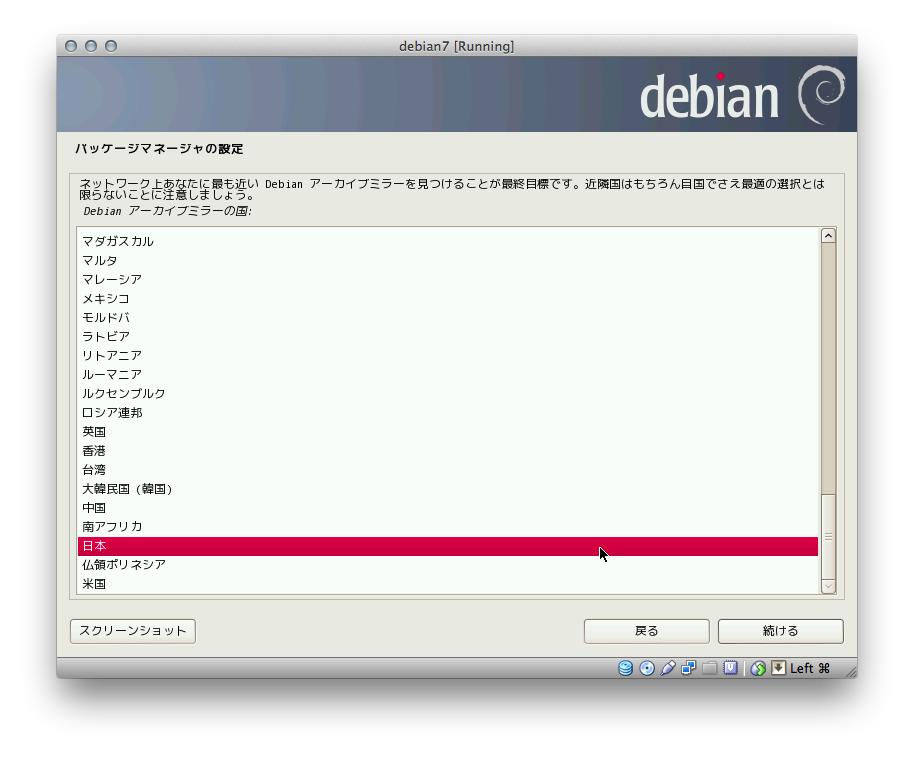Choose リトアニア from the list
This screenshot has height=757, width=914.
(x=448, y=355)
